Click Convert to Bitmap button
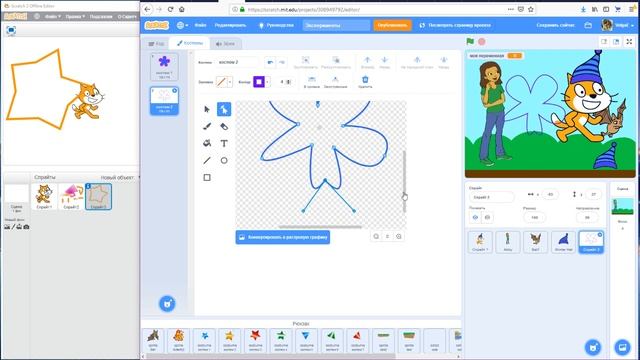Screen dimensions: 640x360 click(283, 237)
